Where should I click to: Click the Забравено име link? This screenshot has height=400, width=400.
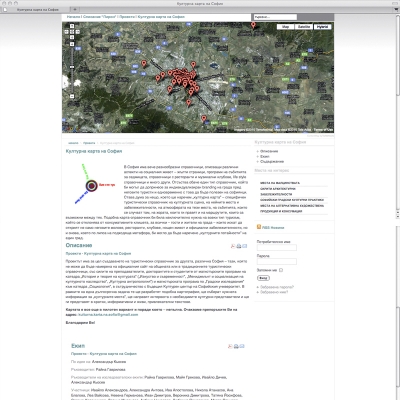[274, 292]
